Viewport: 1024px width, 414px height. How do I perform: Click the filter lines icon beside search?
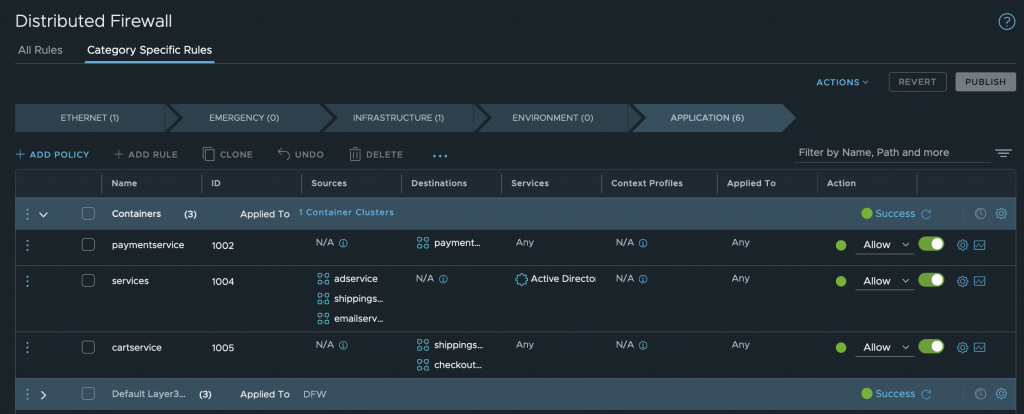tap(1003, 153)
